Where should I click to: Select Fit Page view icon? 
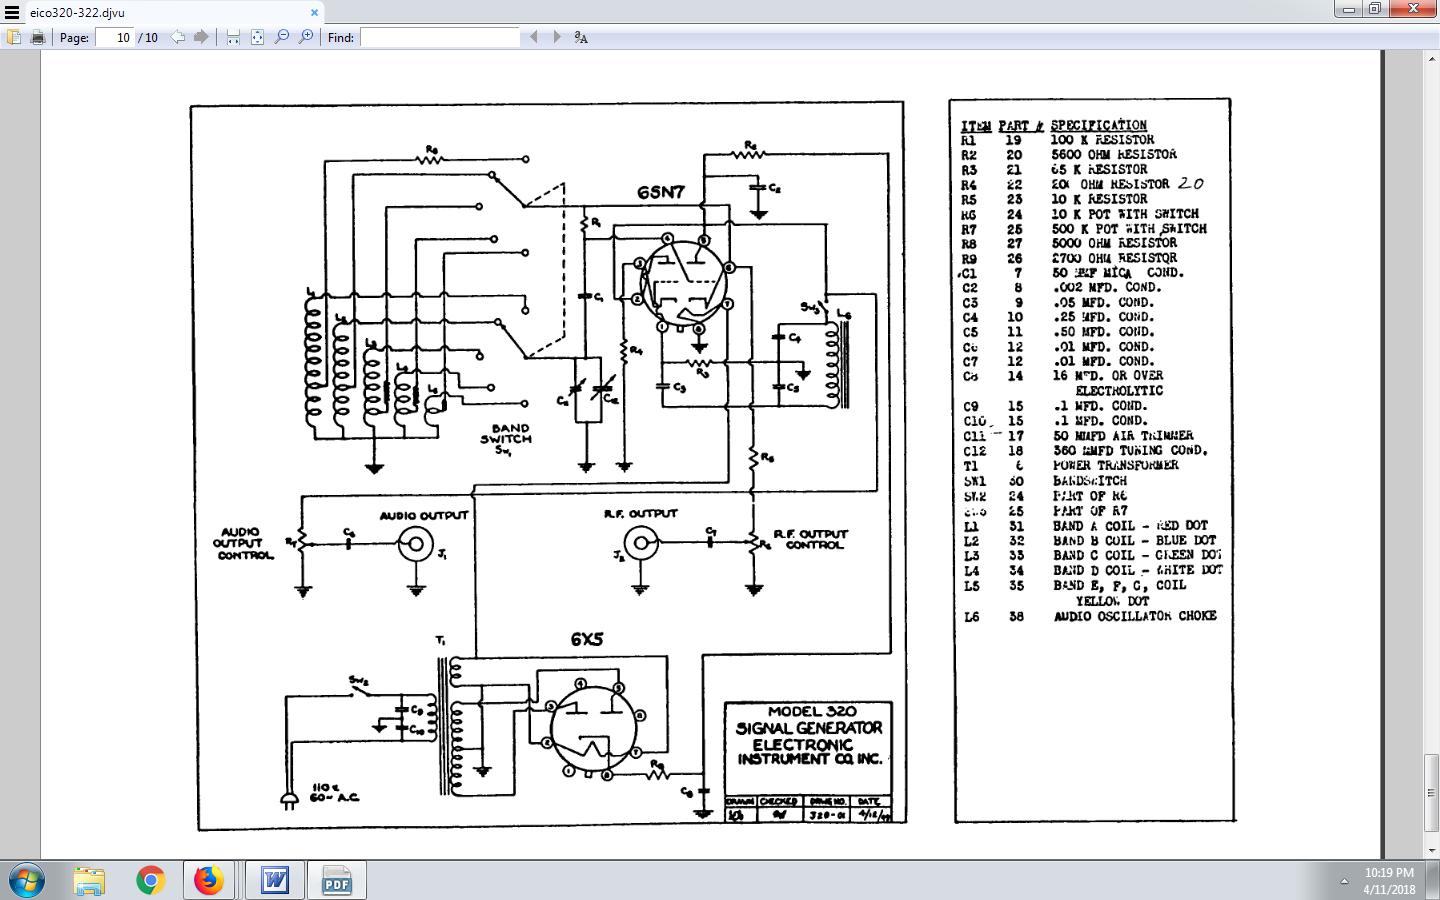(x=257, y=37)
